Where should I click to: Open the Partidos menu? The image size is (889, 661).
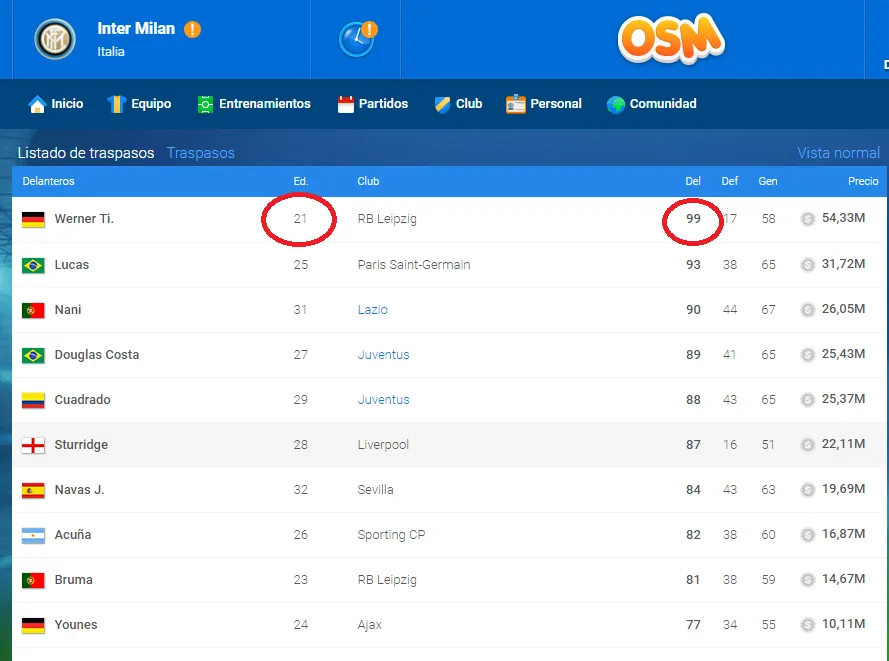pos(372,104)
